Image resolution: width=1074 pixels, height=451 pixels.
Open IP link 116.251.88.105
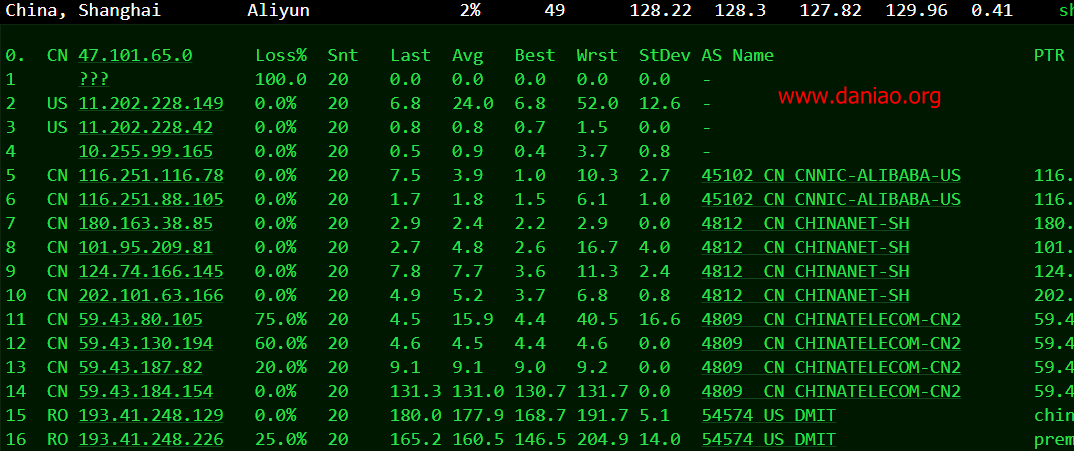(x=151, y=199)
